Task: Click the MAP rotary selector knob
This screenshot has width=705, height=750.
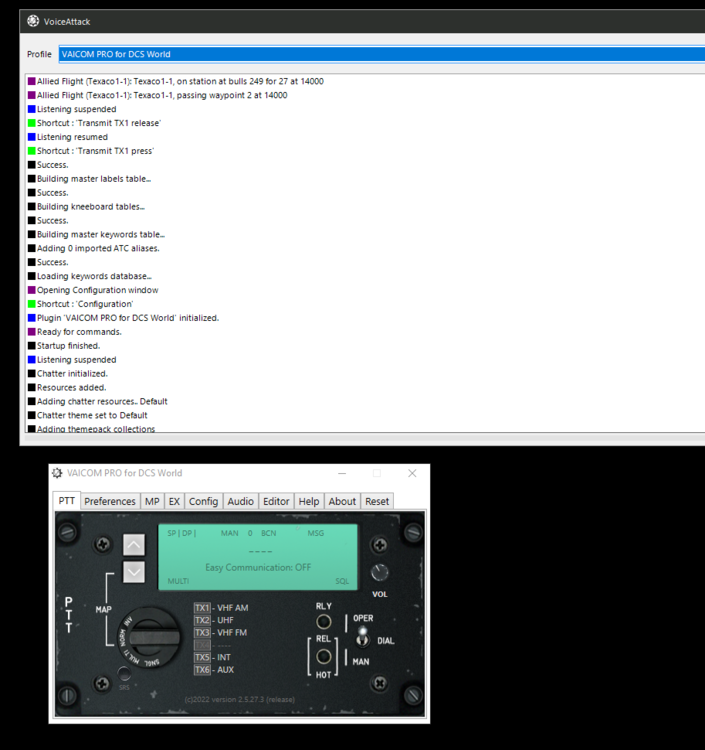Action: click(x=150, y=638)
